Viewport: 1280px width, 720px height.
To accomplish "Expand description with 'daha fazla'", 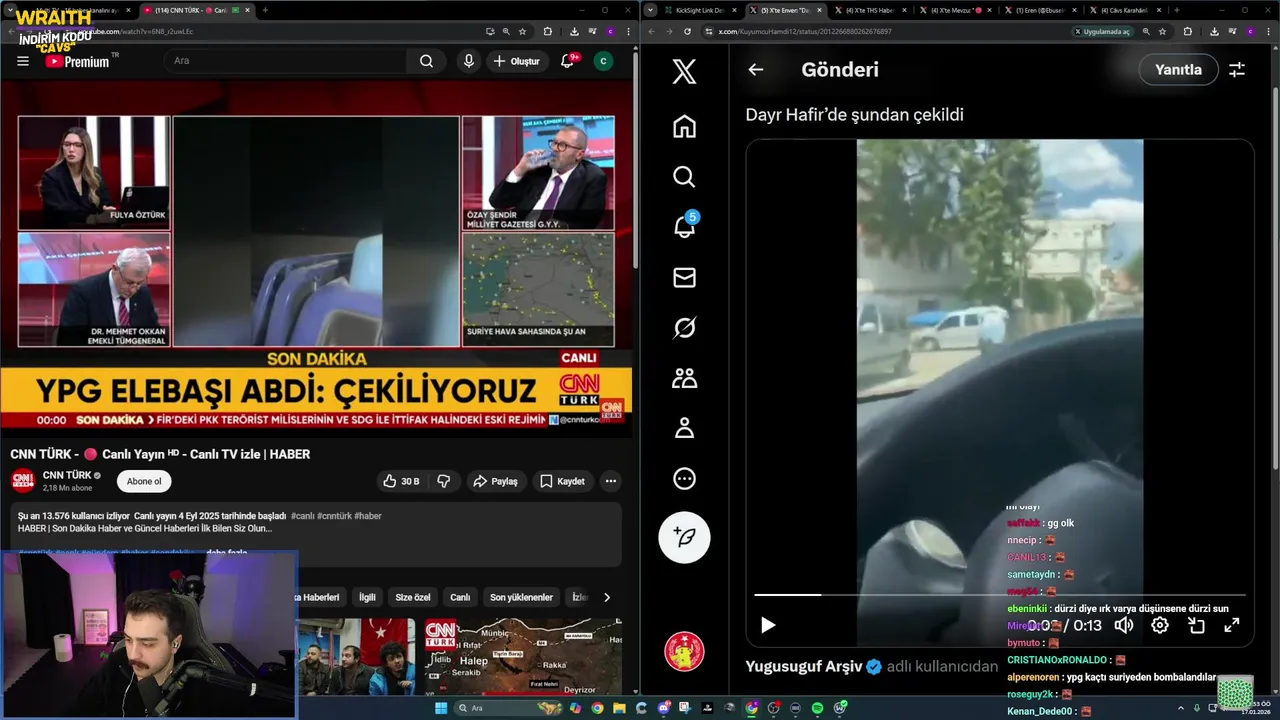I will click(227, 552).
